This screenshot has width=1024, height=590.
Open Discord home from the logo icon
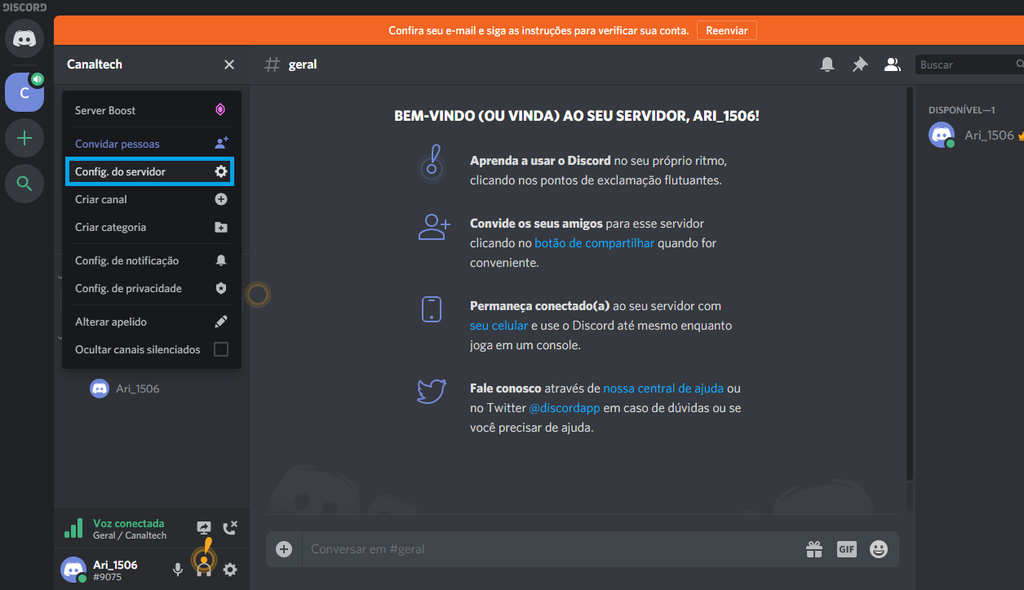[24, 39]
